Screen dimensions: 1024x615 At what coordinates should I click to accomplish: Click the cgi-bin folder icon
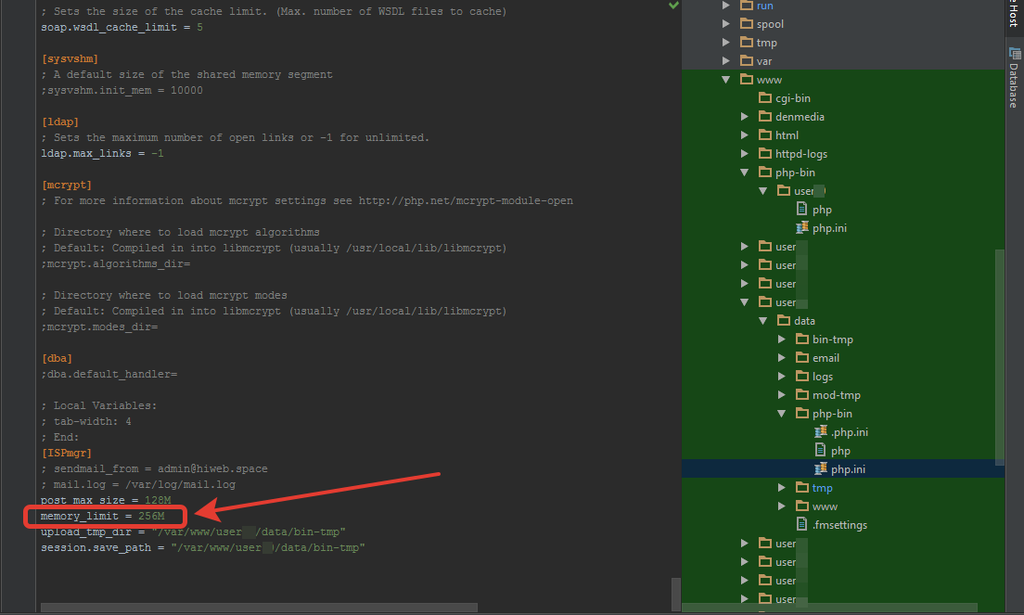point(765,98)
